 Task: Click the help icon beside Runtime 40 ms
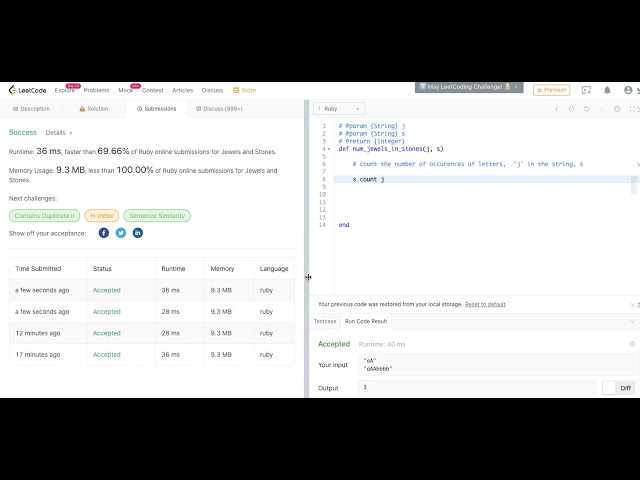(x=632, y=344)
